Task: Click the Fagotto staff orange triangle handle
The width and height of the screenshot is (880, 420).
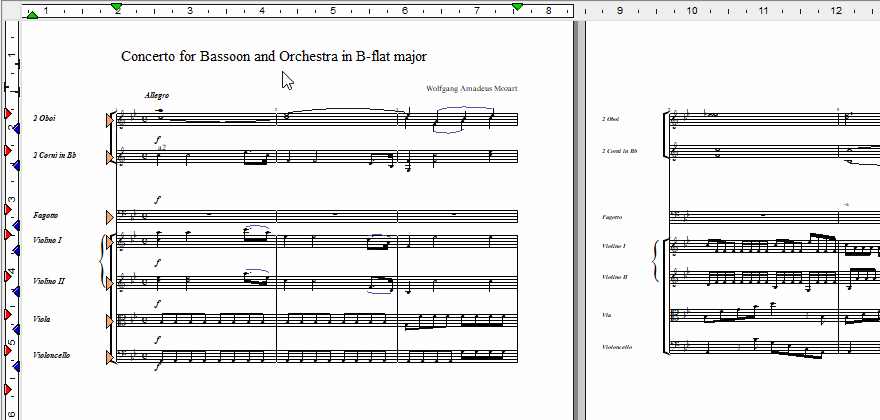Action: (x=110, y=216)
